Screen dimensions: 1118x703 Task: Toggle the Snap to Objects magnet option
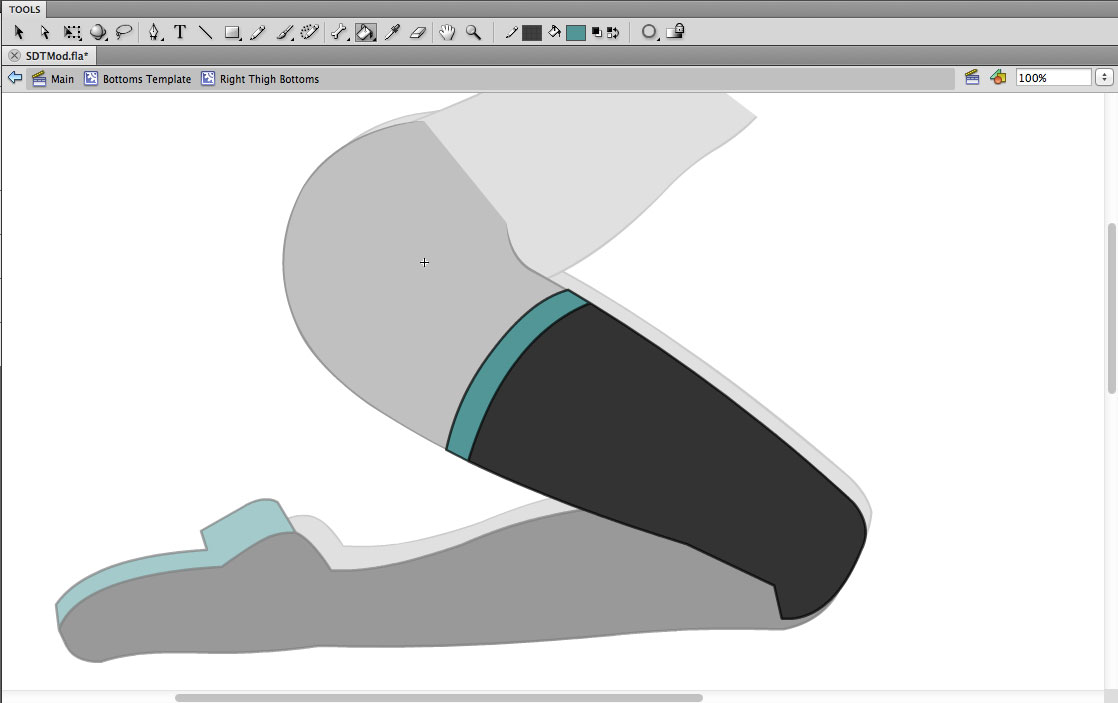tap(649, 32)
